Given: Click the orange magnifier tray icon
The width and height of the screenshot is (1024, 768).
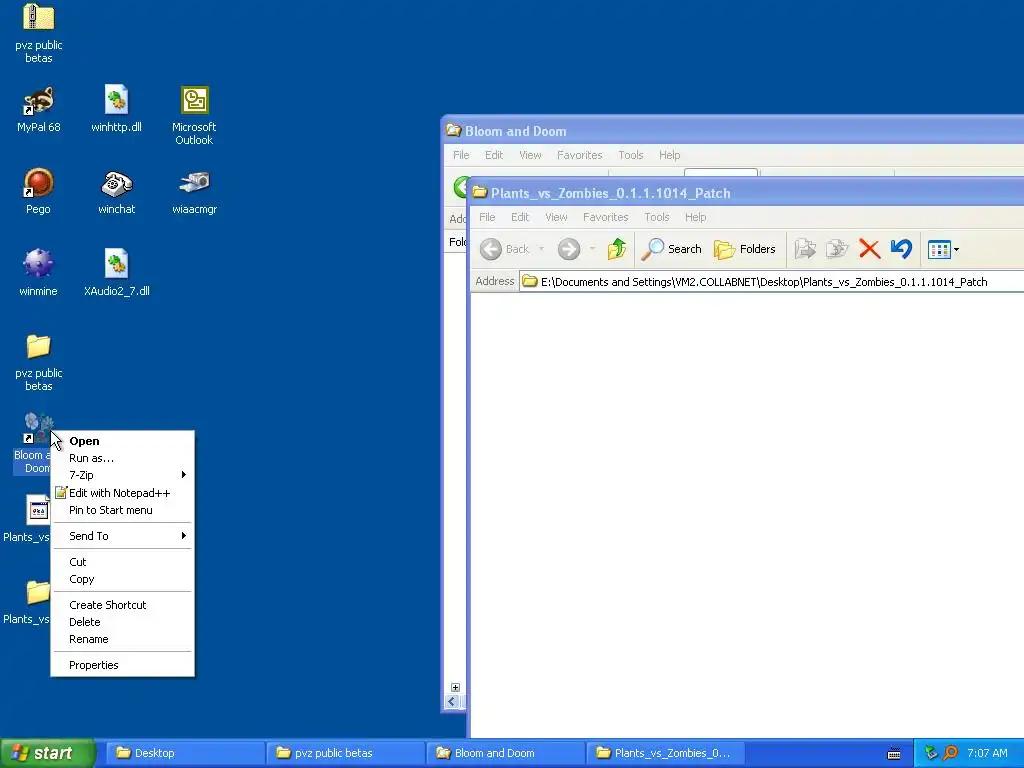Looking at the screenshot, I should (x=950, y=753).
